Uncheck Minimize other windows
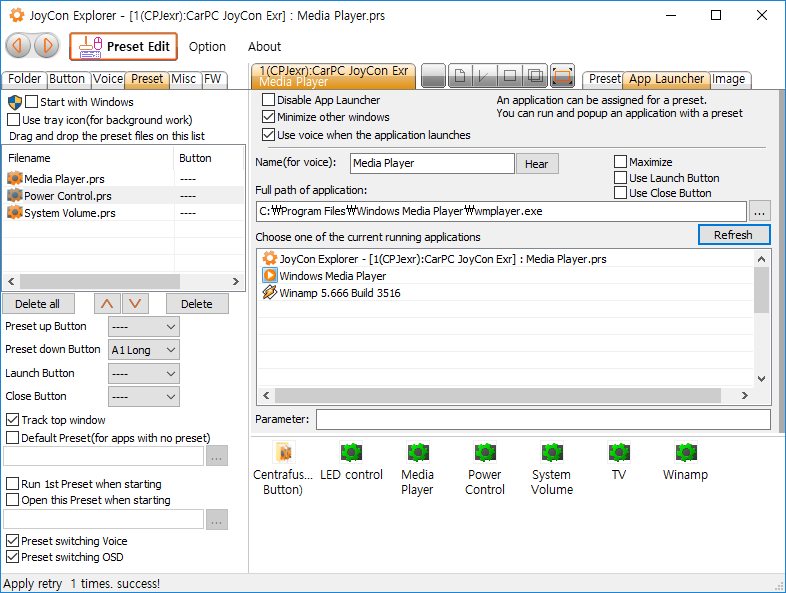Image resolution: width=786 pixels, height=593 pixels. 269,117
